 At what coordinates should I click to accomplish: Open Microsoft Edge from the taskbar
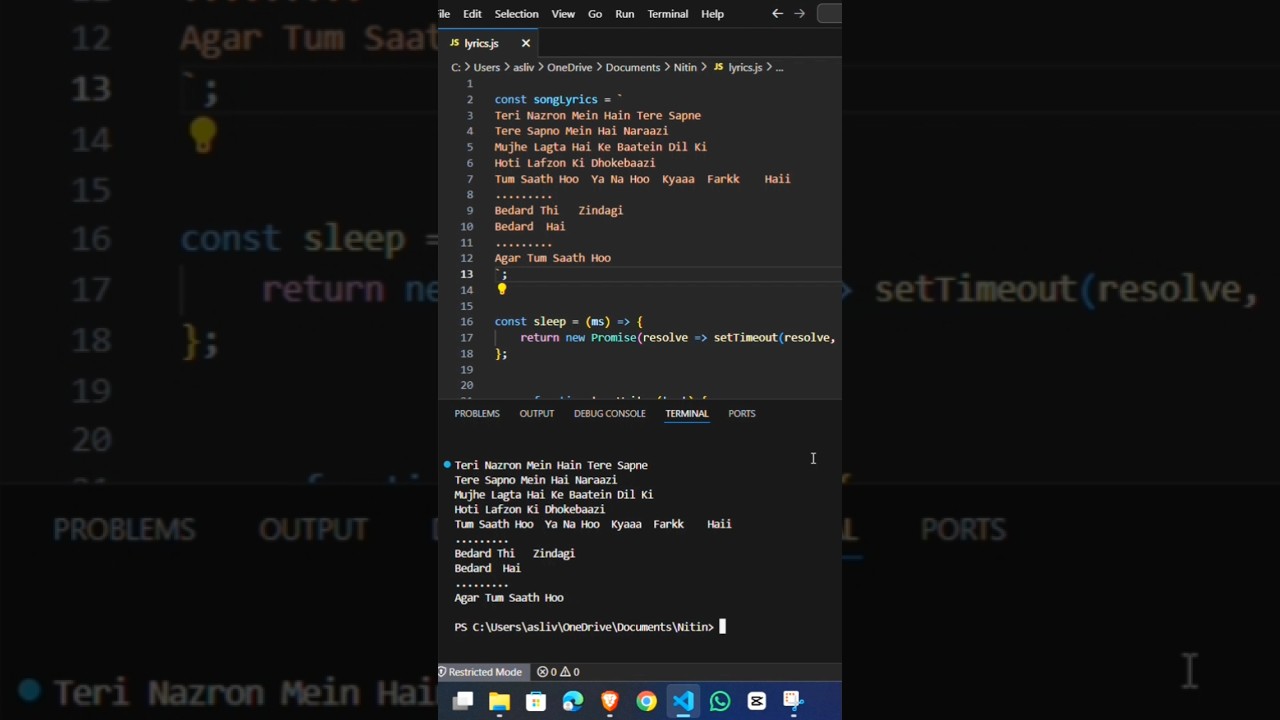(573, 702)
